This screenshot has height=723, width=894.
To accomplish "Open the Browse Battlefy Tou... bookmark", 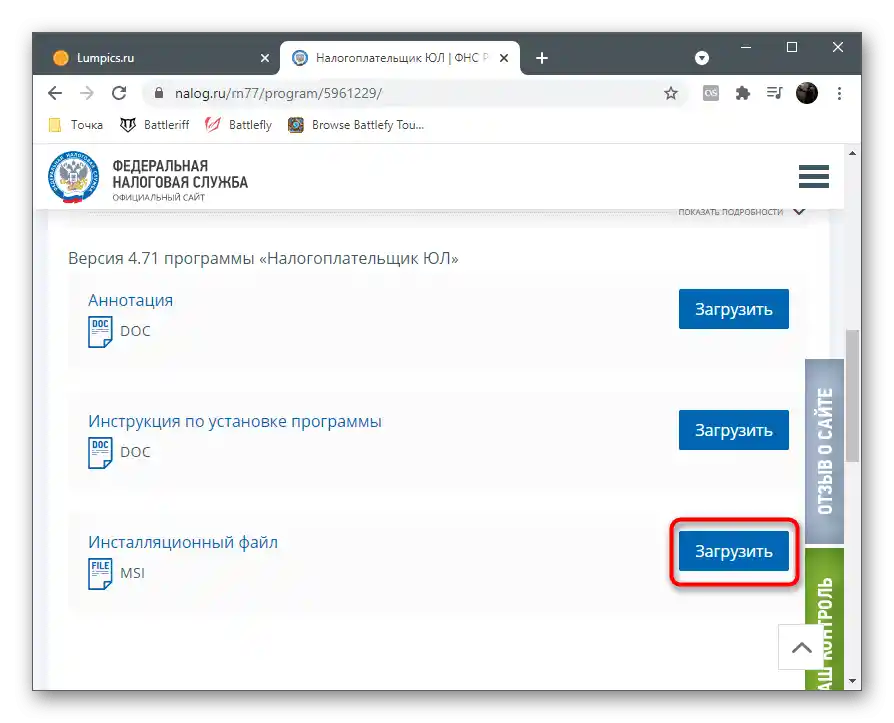I will [356, 125].
